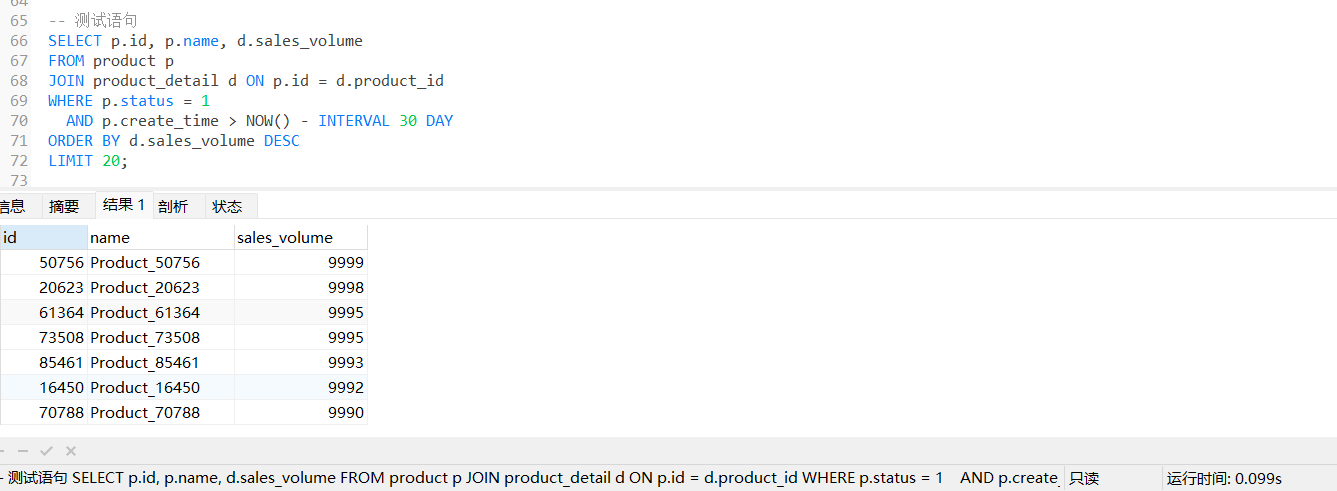Click the id cell 16450

(43, 387)
